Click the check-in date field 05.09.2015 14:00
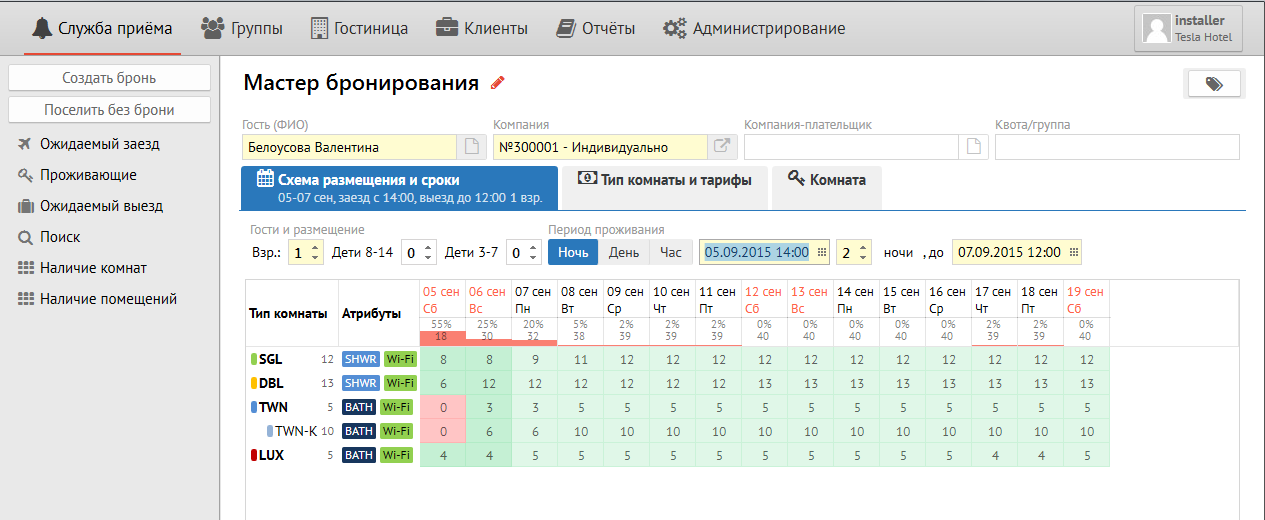This screenshot has width=1265, height=520. [x=764, y=253]
